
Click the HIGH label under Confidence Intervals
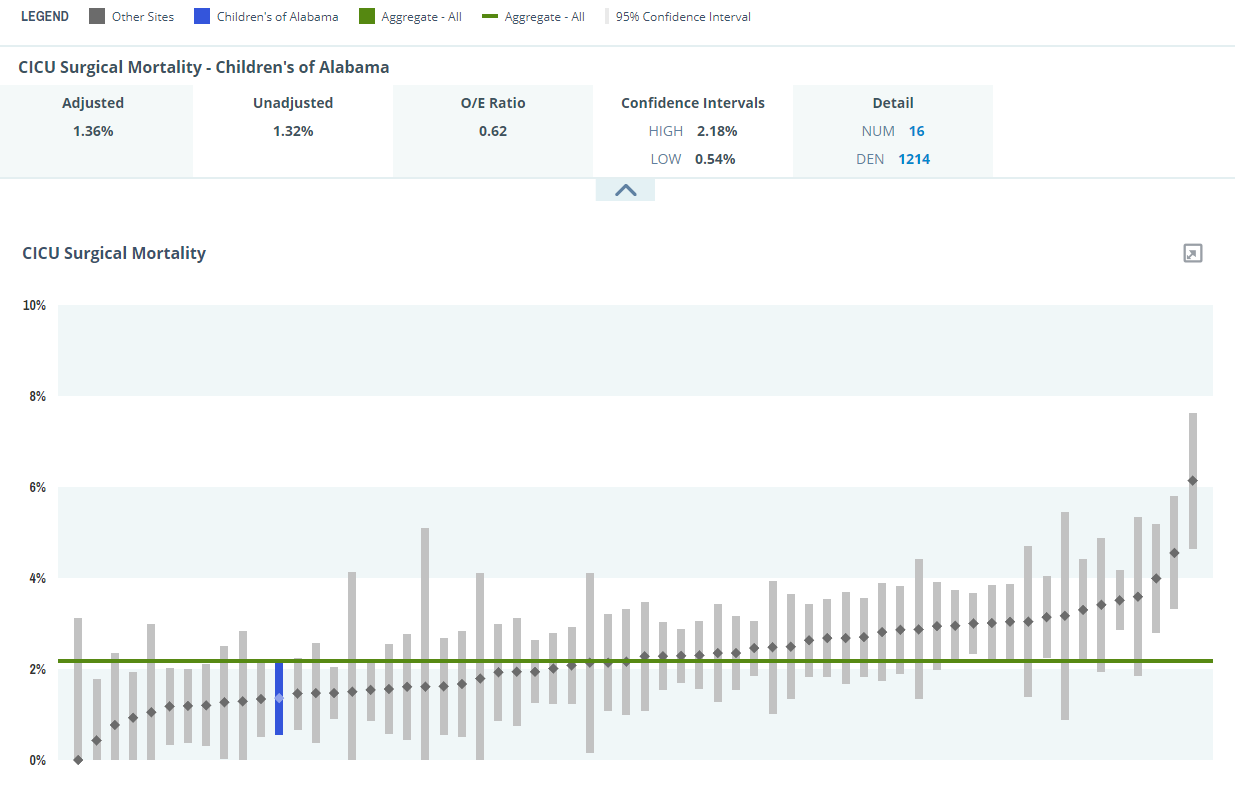[x=666, y=131]
